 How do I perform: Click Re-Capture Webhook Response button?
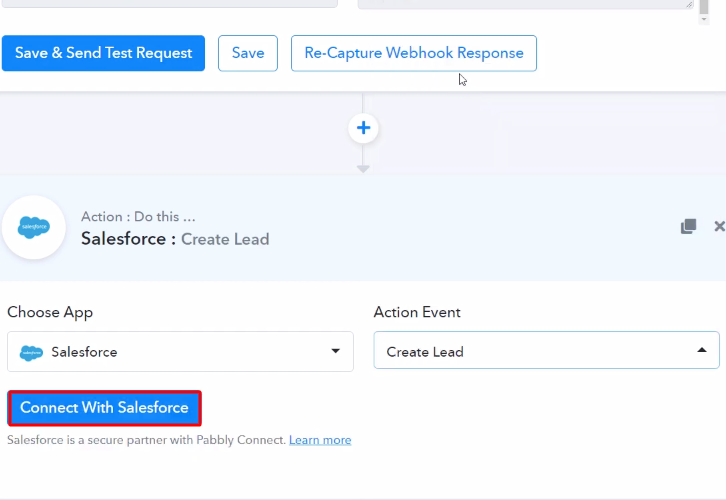pos(413,53)
